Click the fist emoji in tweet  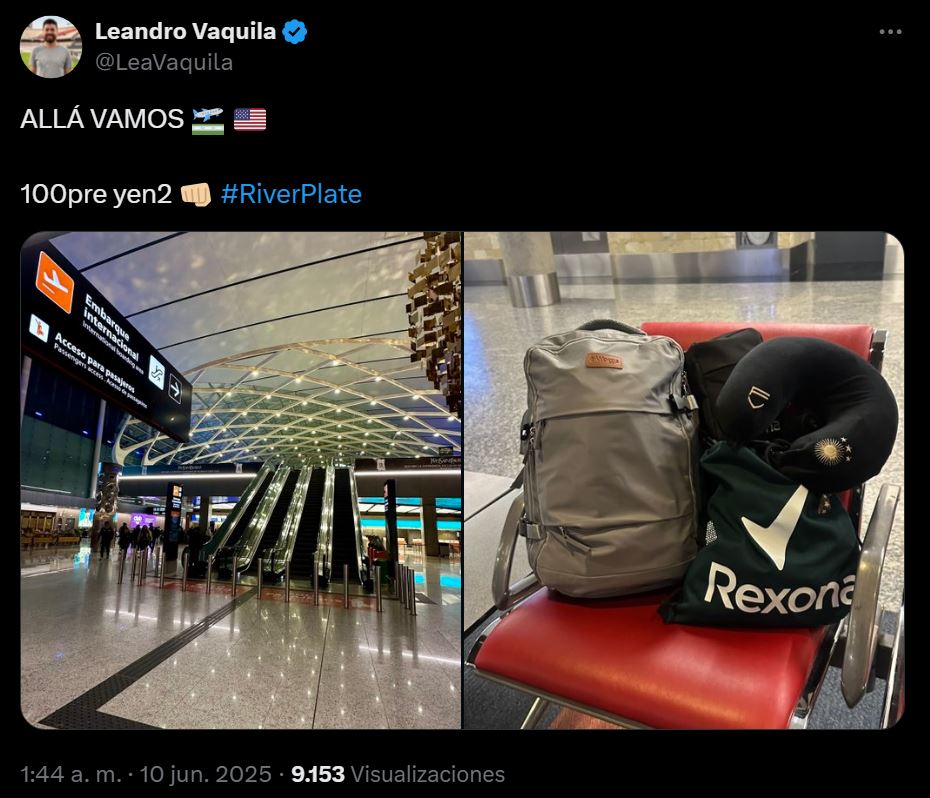[196, 194]
